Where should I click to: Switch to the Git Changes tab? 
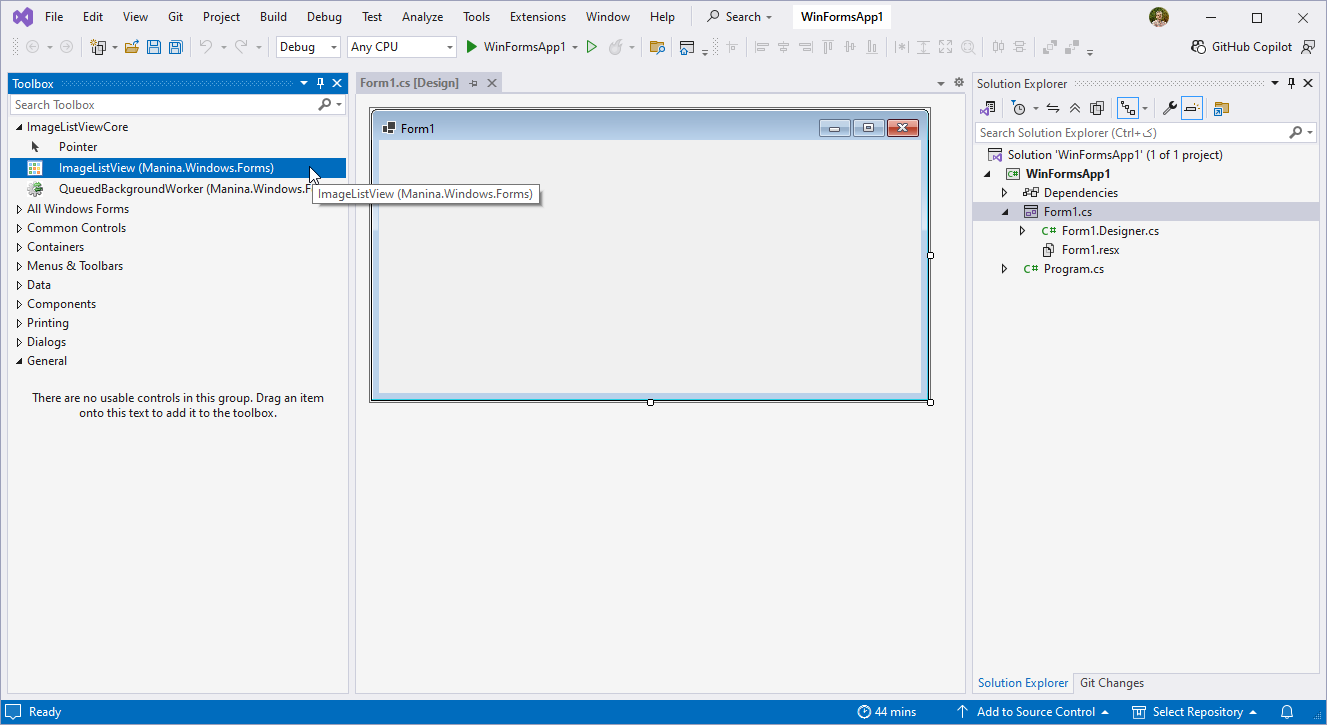1112,683
